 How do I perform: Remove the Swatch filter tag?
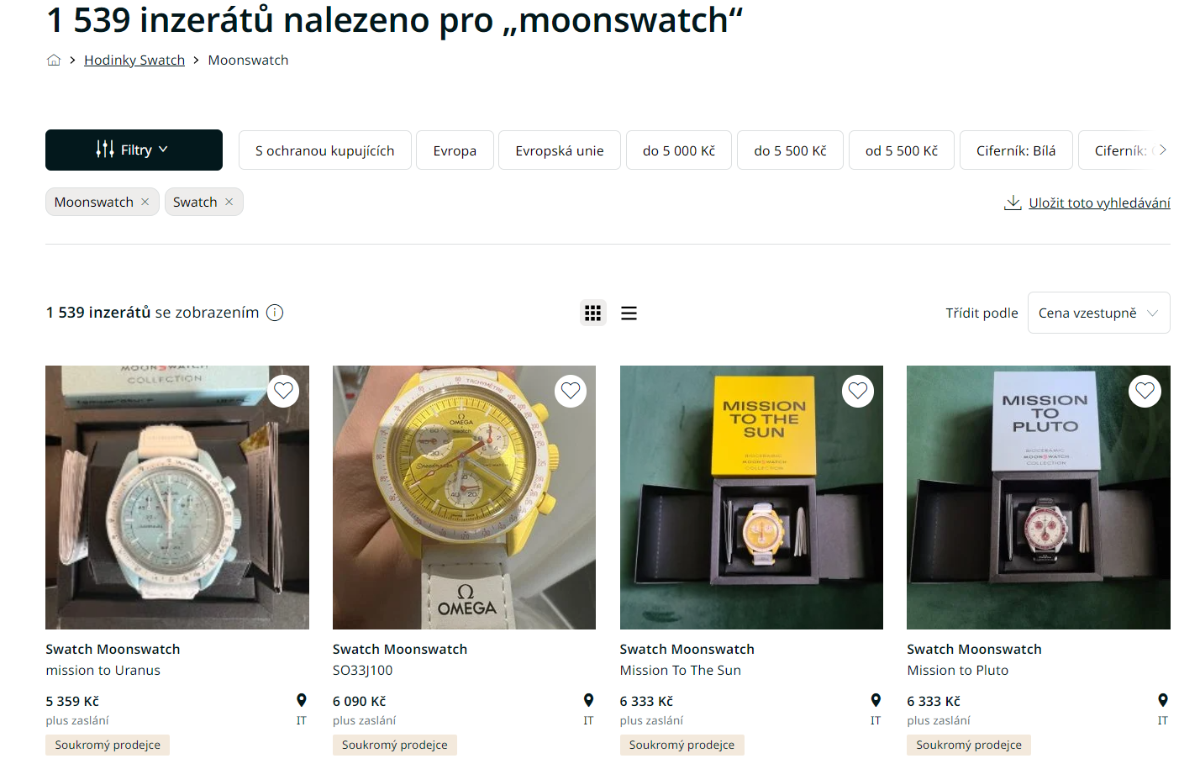[x=229, y=202]
